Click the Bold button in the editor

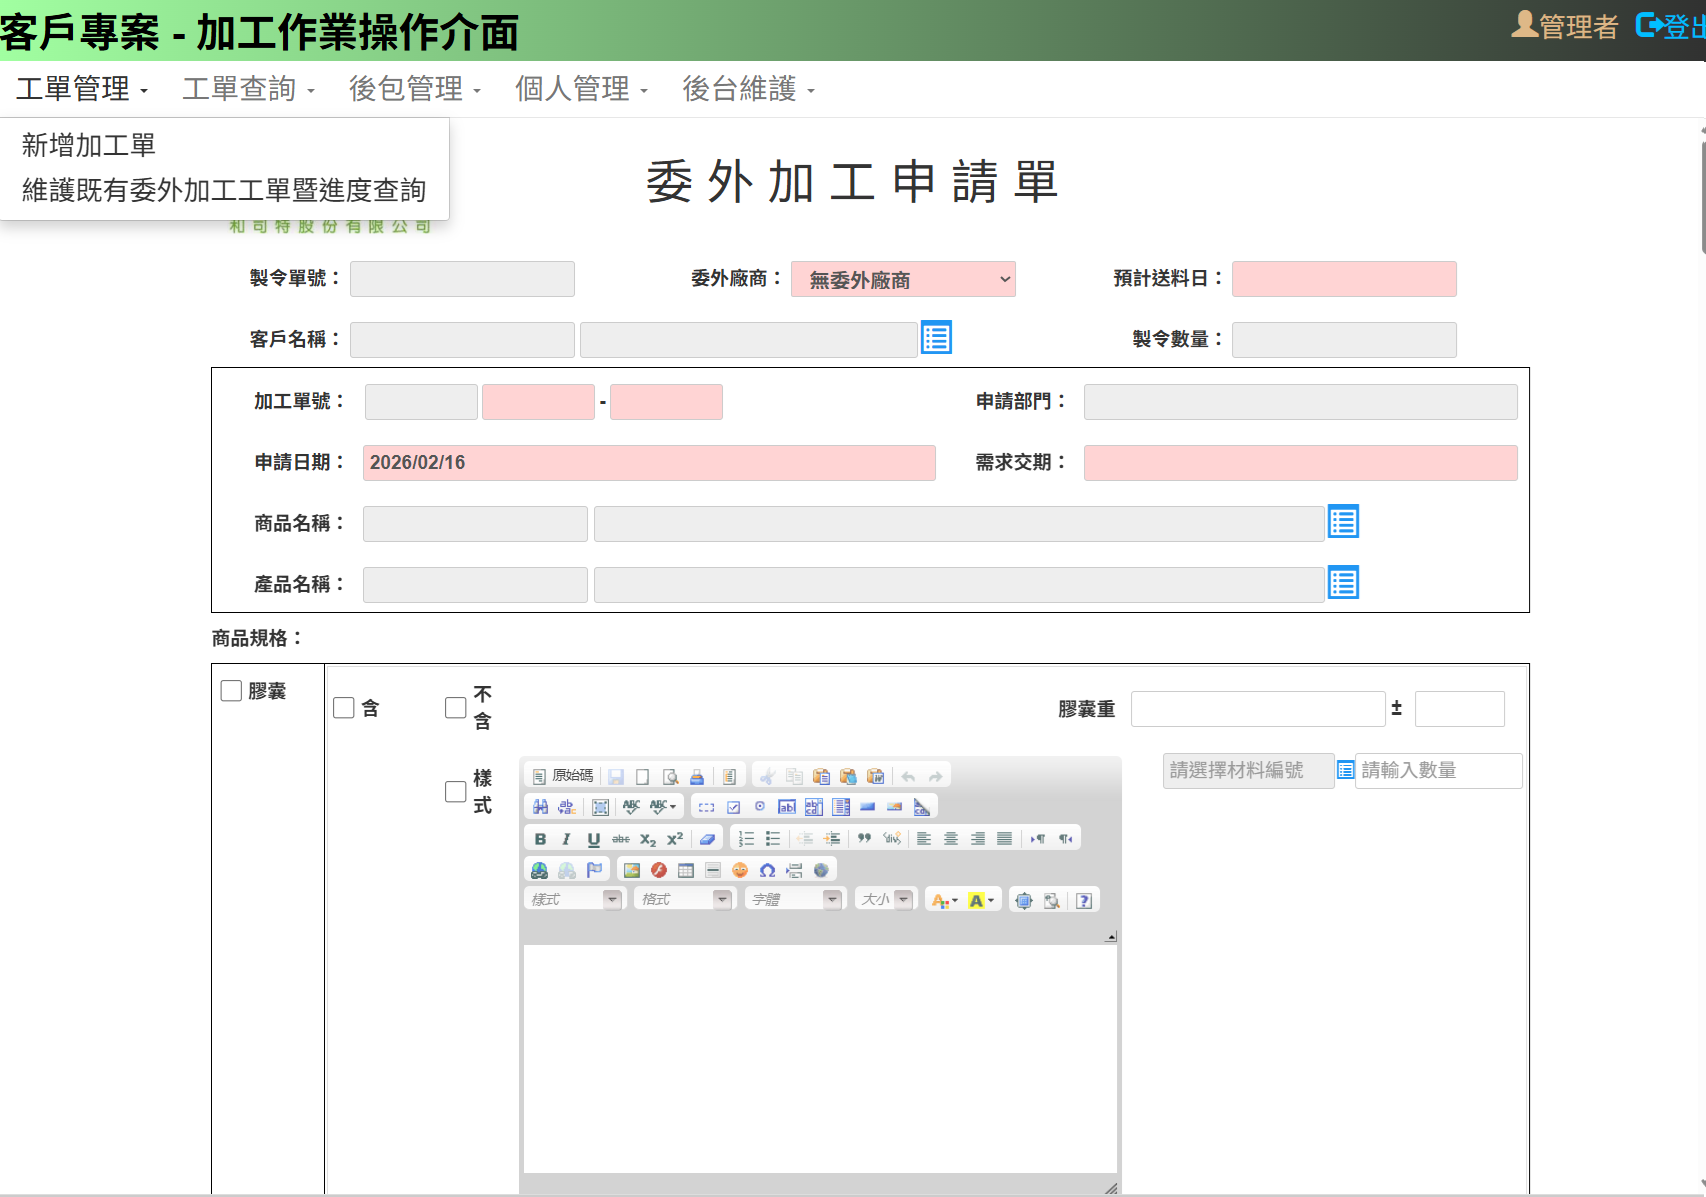[x=540, y=839]
